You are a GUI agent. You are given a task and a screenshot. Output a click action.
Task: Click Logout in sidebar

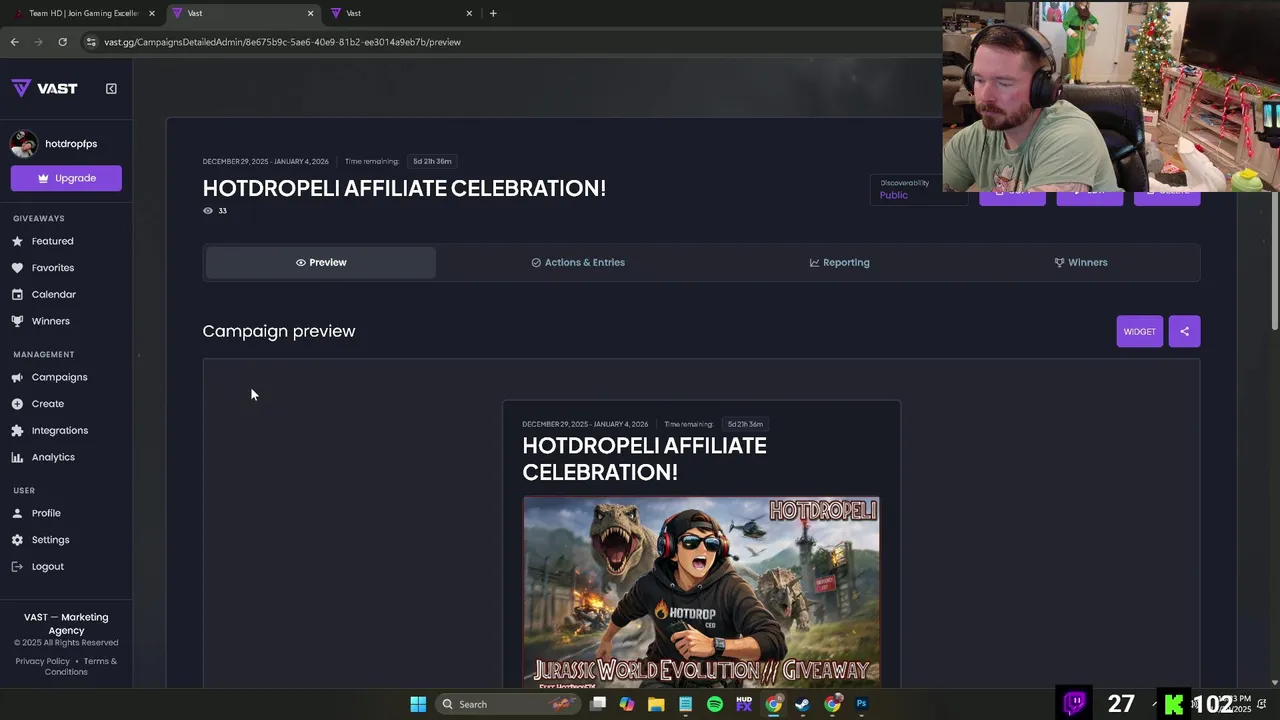[38, 566]
